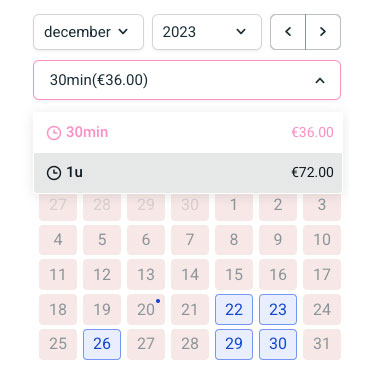This screenshot has height=370, width=370.
Task: Pick available date 22
Action: (234, 309)
